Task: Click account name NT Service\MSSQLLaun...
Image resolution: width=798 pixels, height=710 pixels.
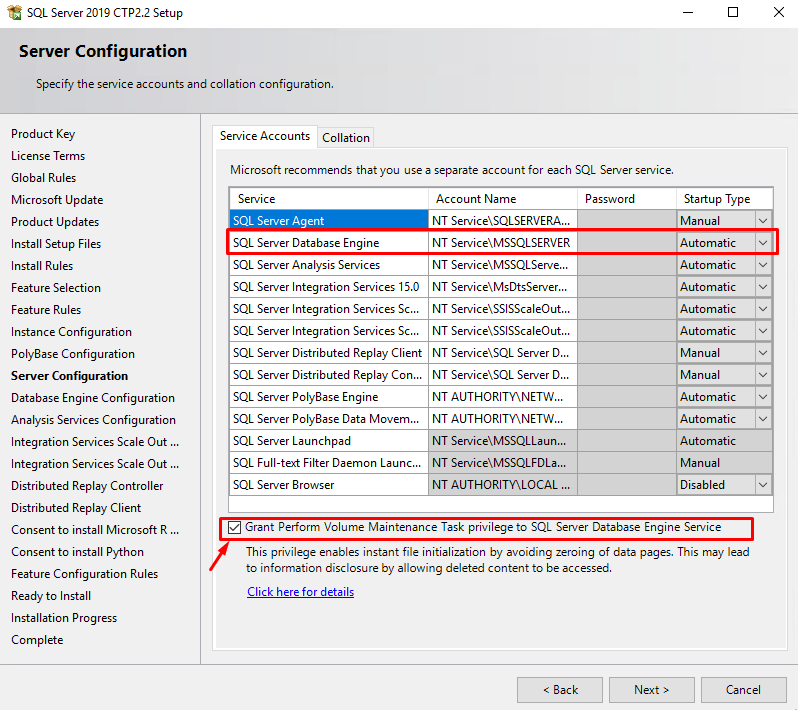Action: coord(503,441)
